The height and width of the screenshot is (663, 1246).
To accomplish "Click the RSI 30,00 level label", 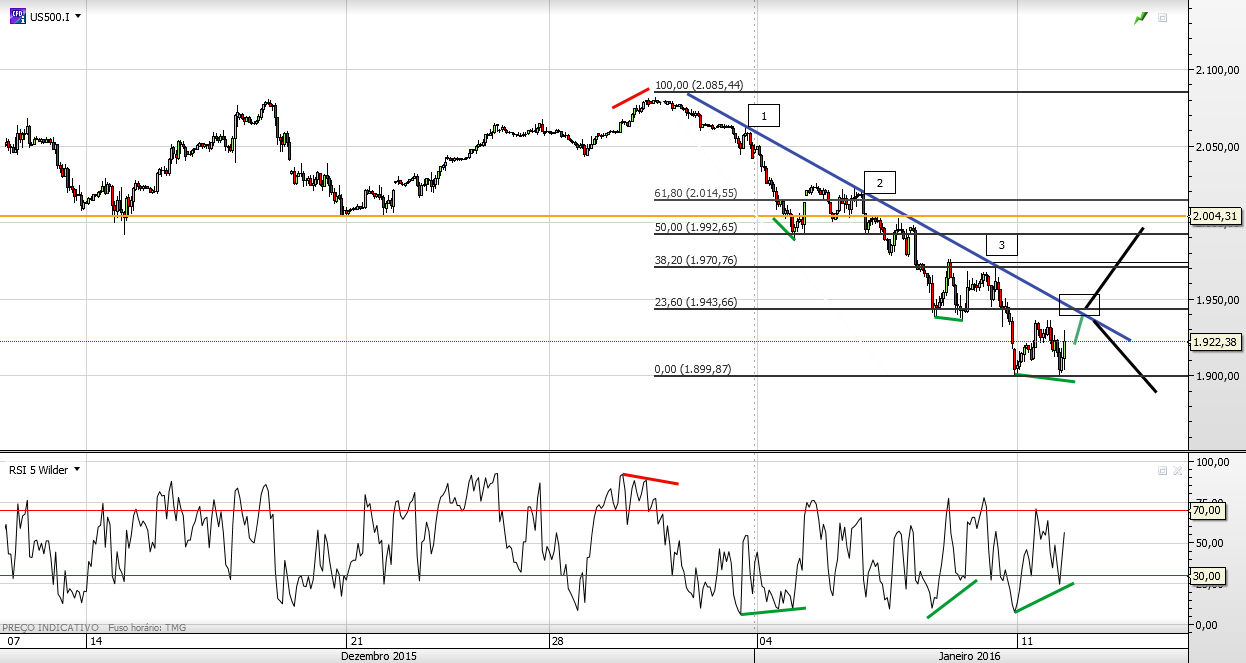I will (x=1209, y=575).
